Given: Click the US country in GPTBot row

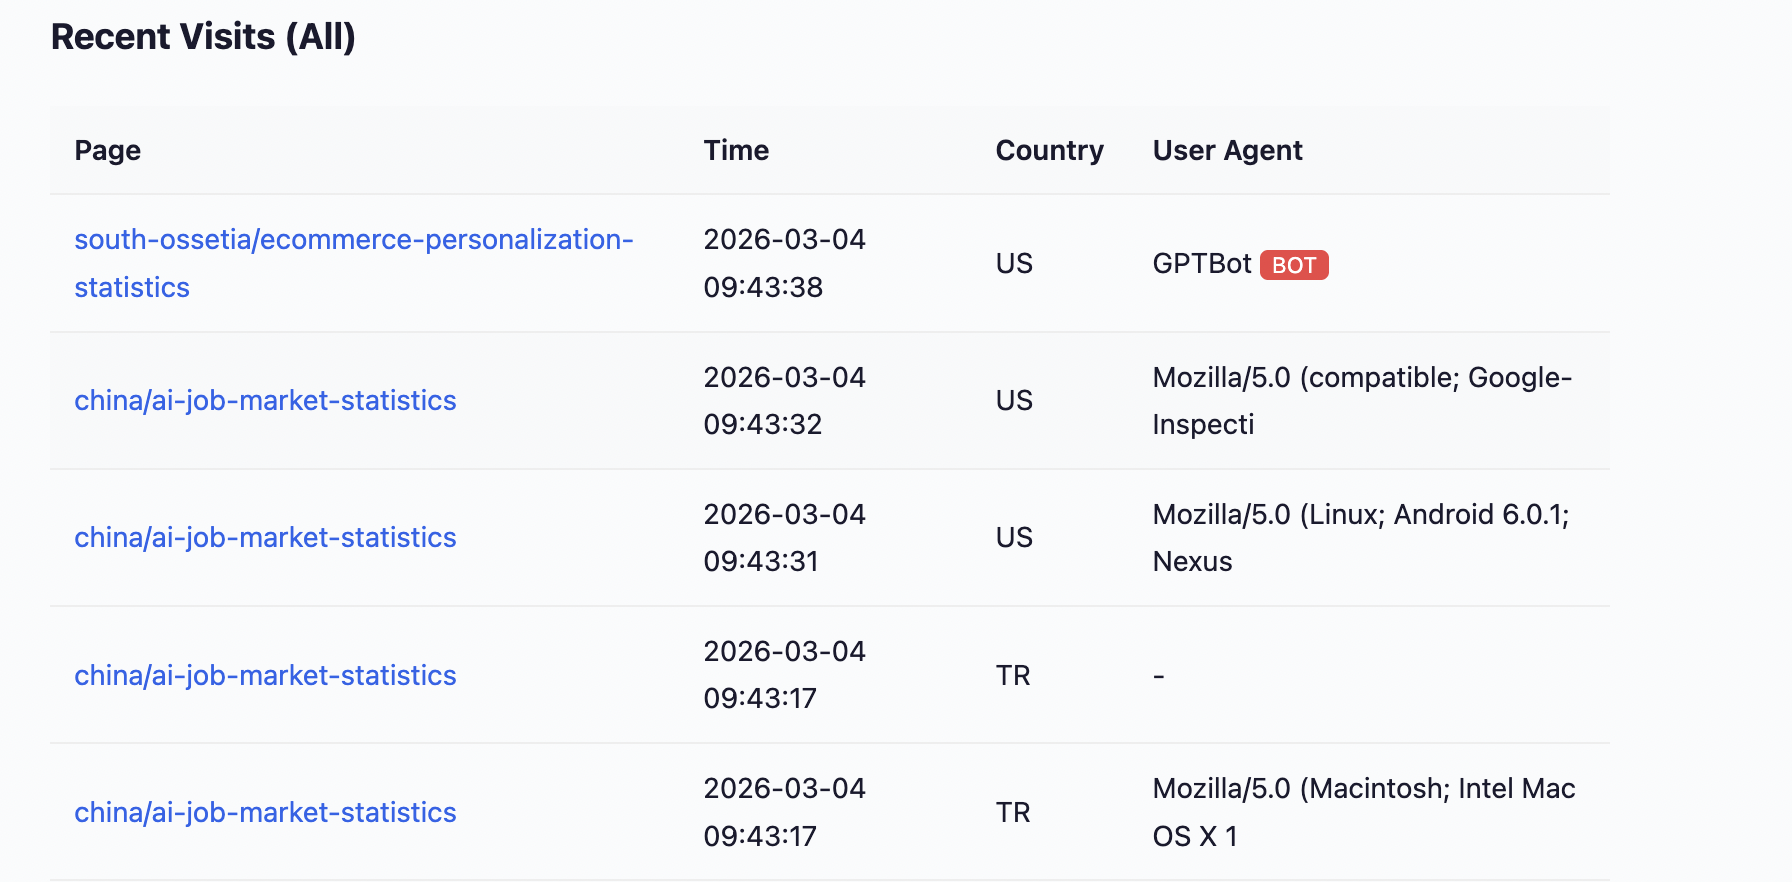Looking at the screenshot, I should point(1014,264).
